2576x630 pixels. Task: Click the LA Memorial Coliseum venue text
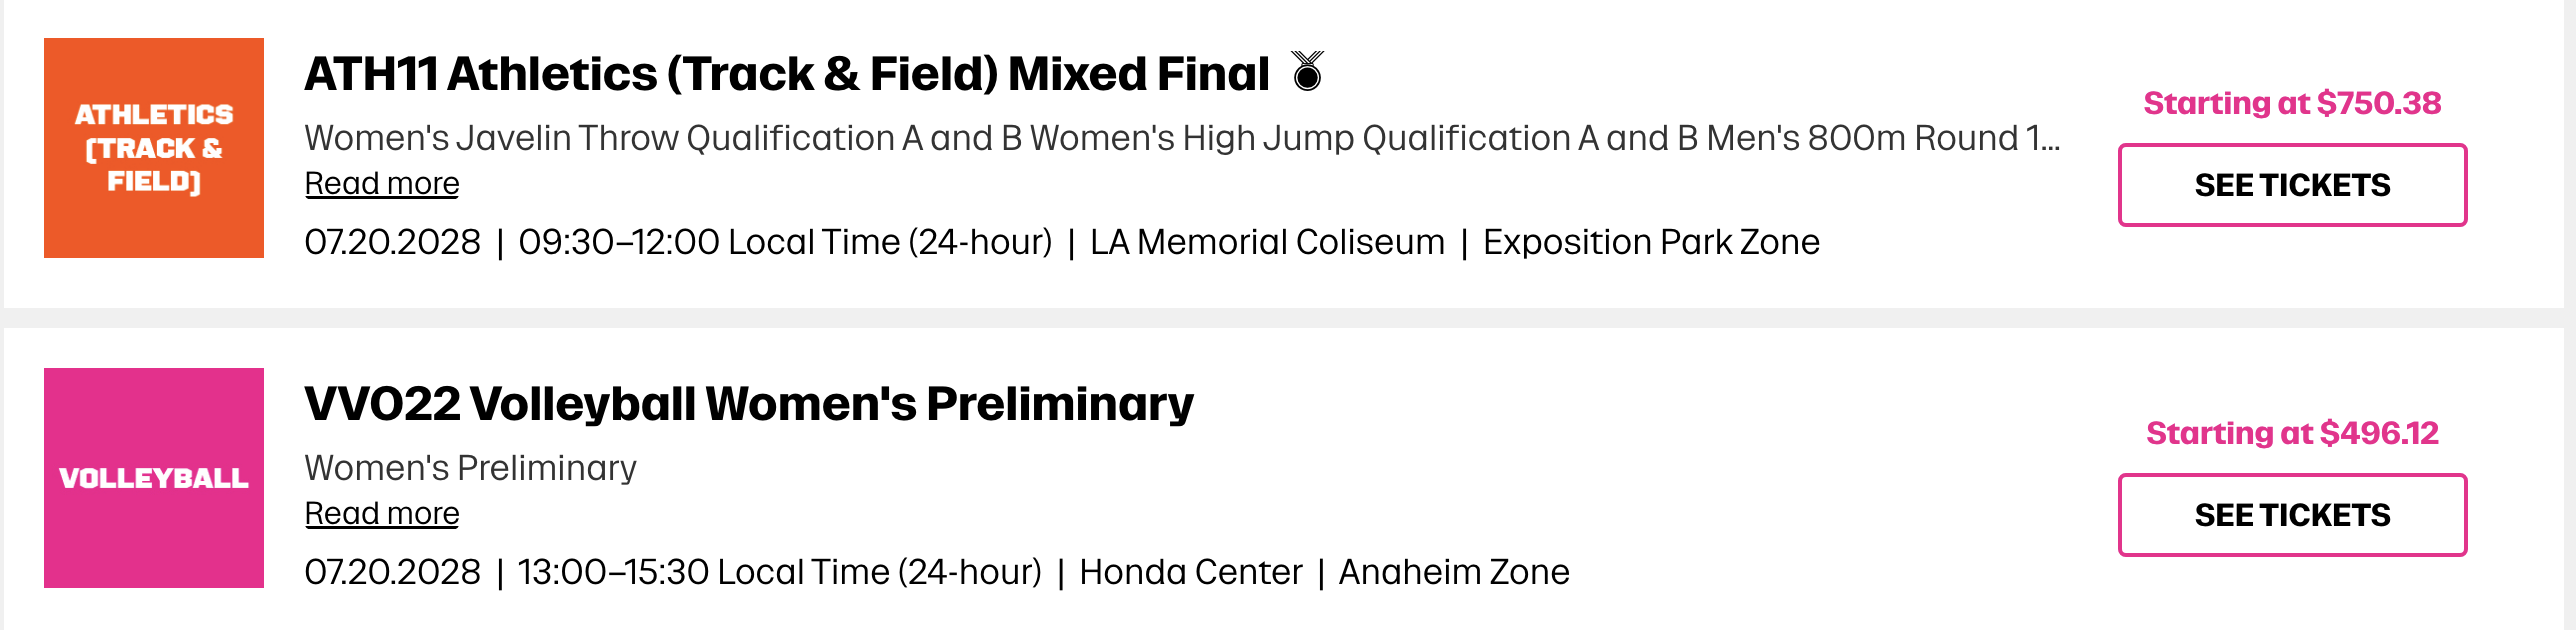pyautogui.click(x=1267, y=242)
